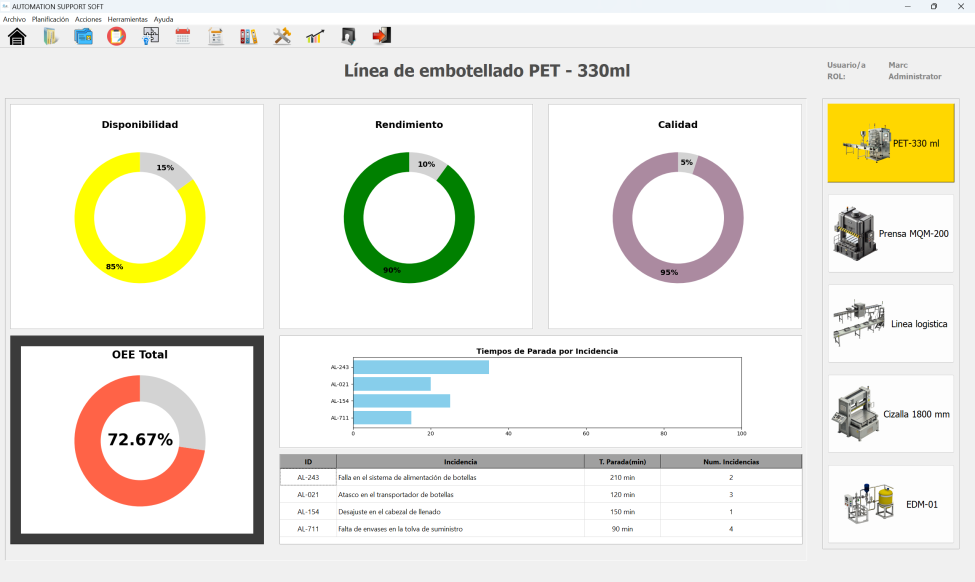This screenshot has width=975, height=582.
Task: Click the AL-243 row ID cell
Action: click(x=308, y=478)
